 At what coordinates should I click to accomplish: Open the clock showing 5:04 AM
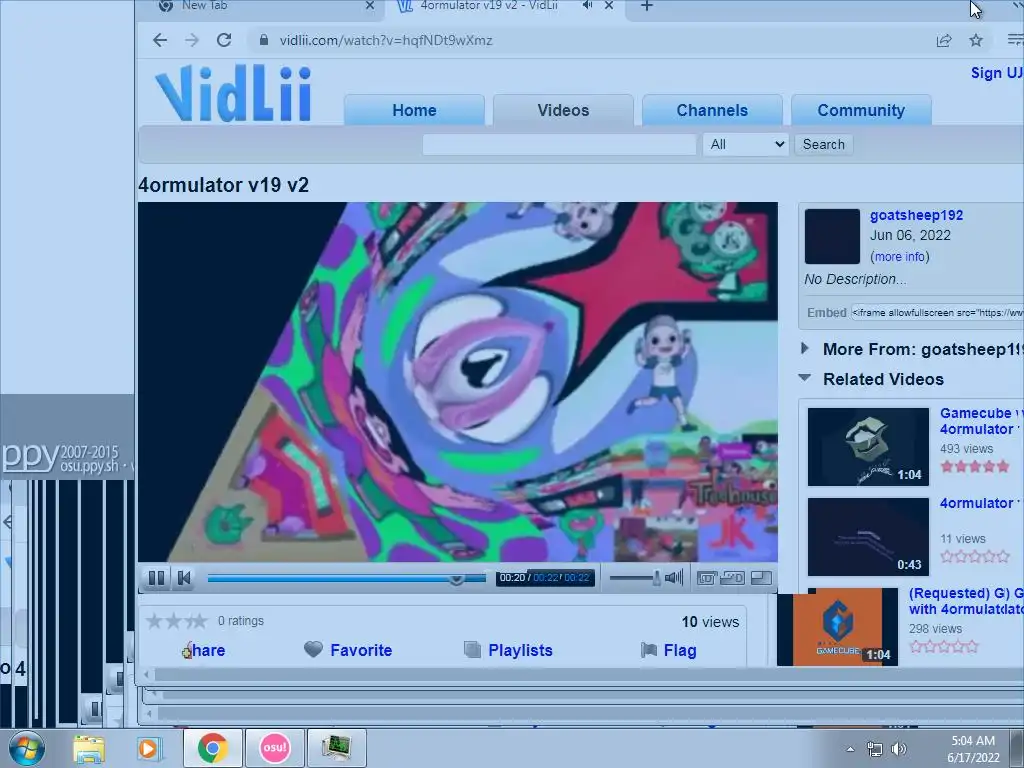(x=973, y=749)
